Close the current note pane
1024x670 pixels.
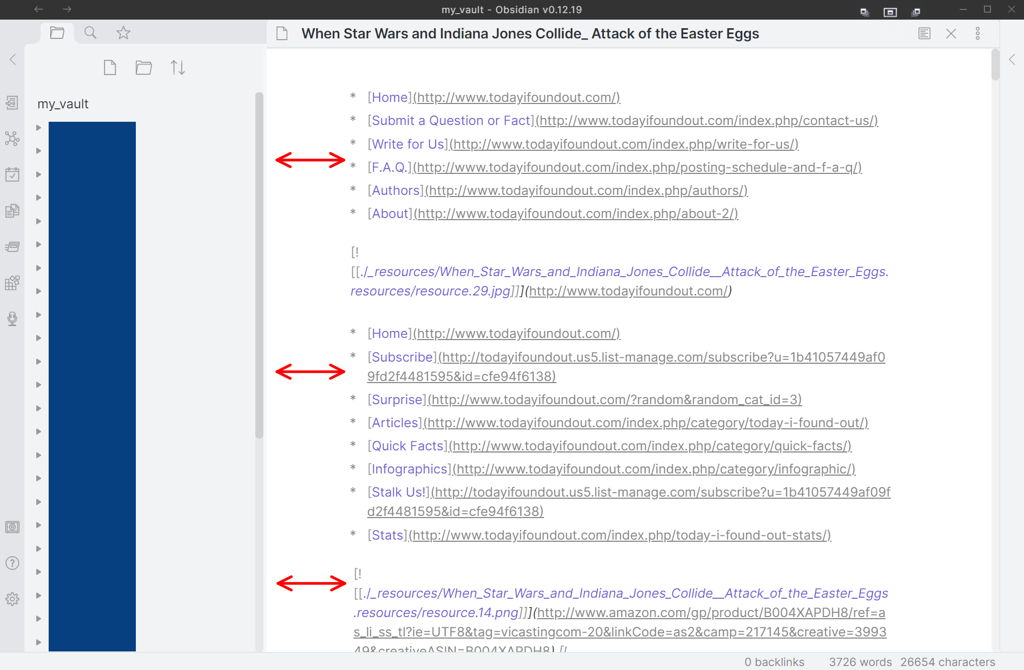(x=951, y=33)
